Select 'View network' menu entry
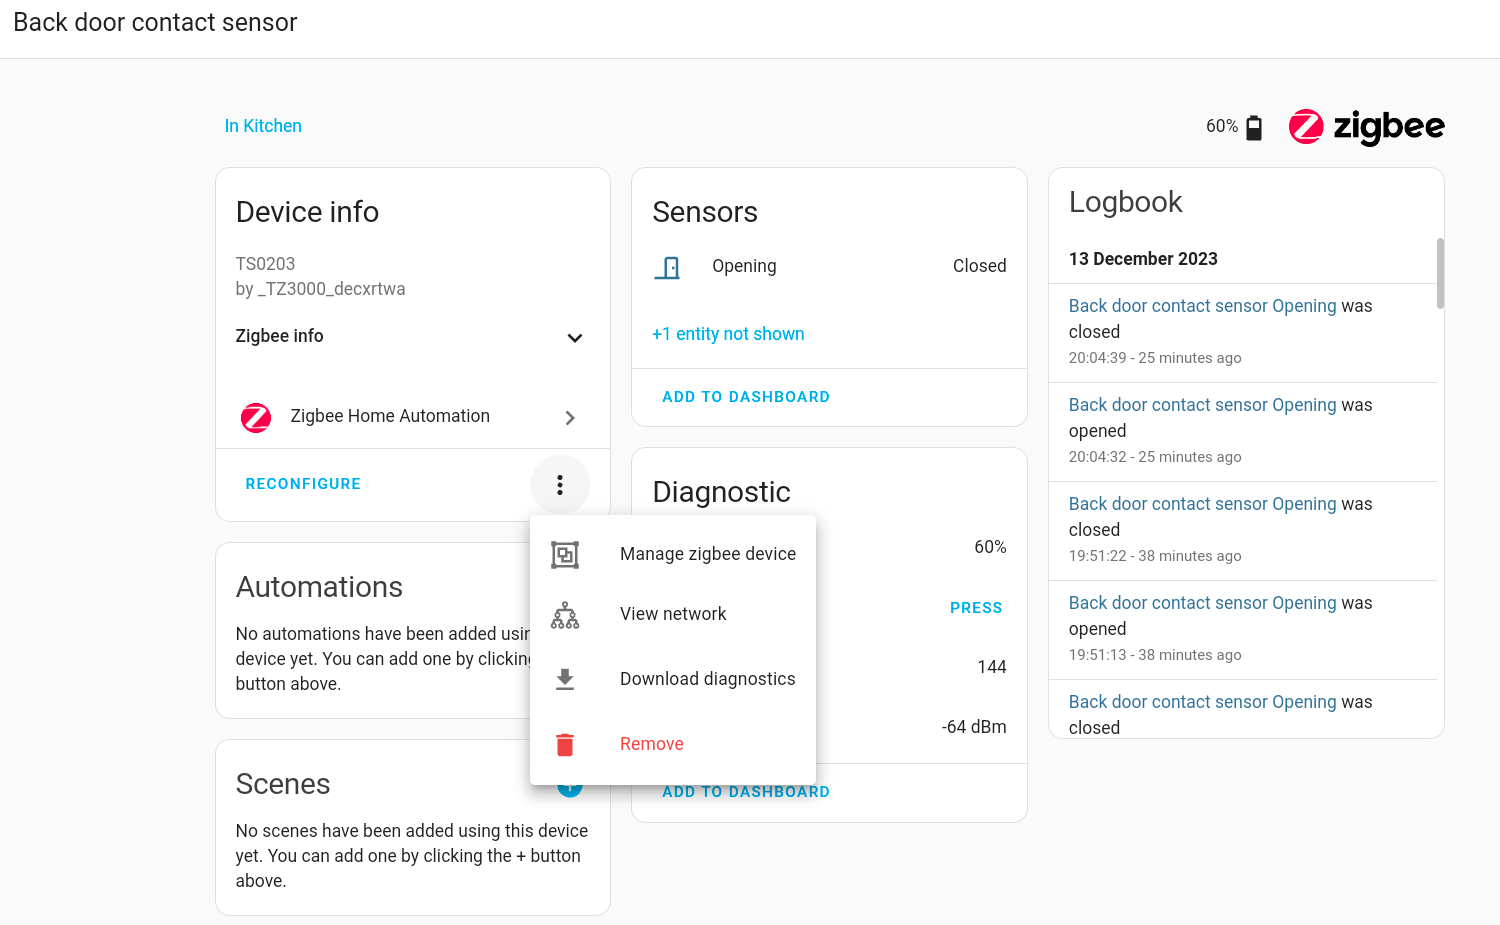 coord(673,614)
